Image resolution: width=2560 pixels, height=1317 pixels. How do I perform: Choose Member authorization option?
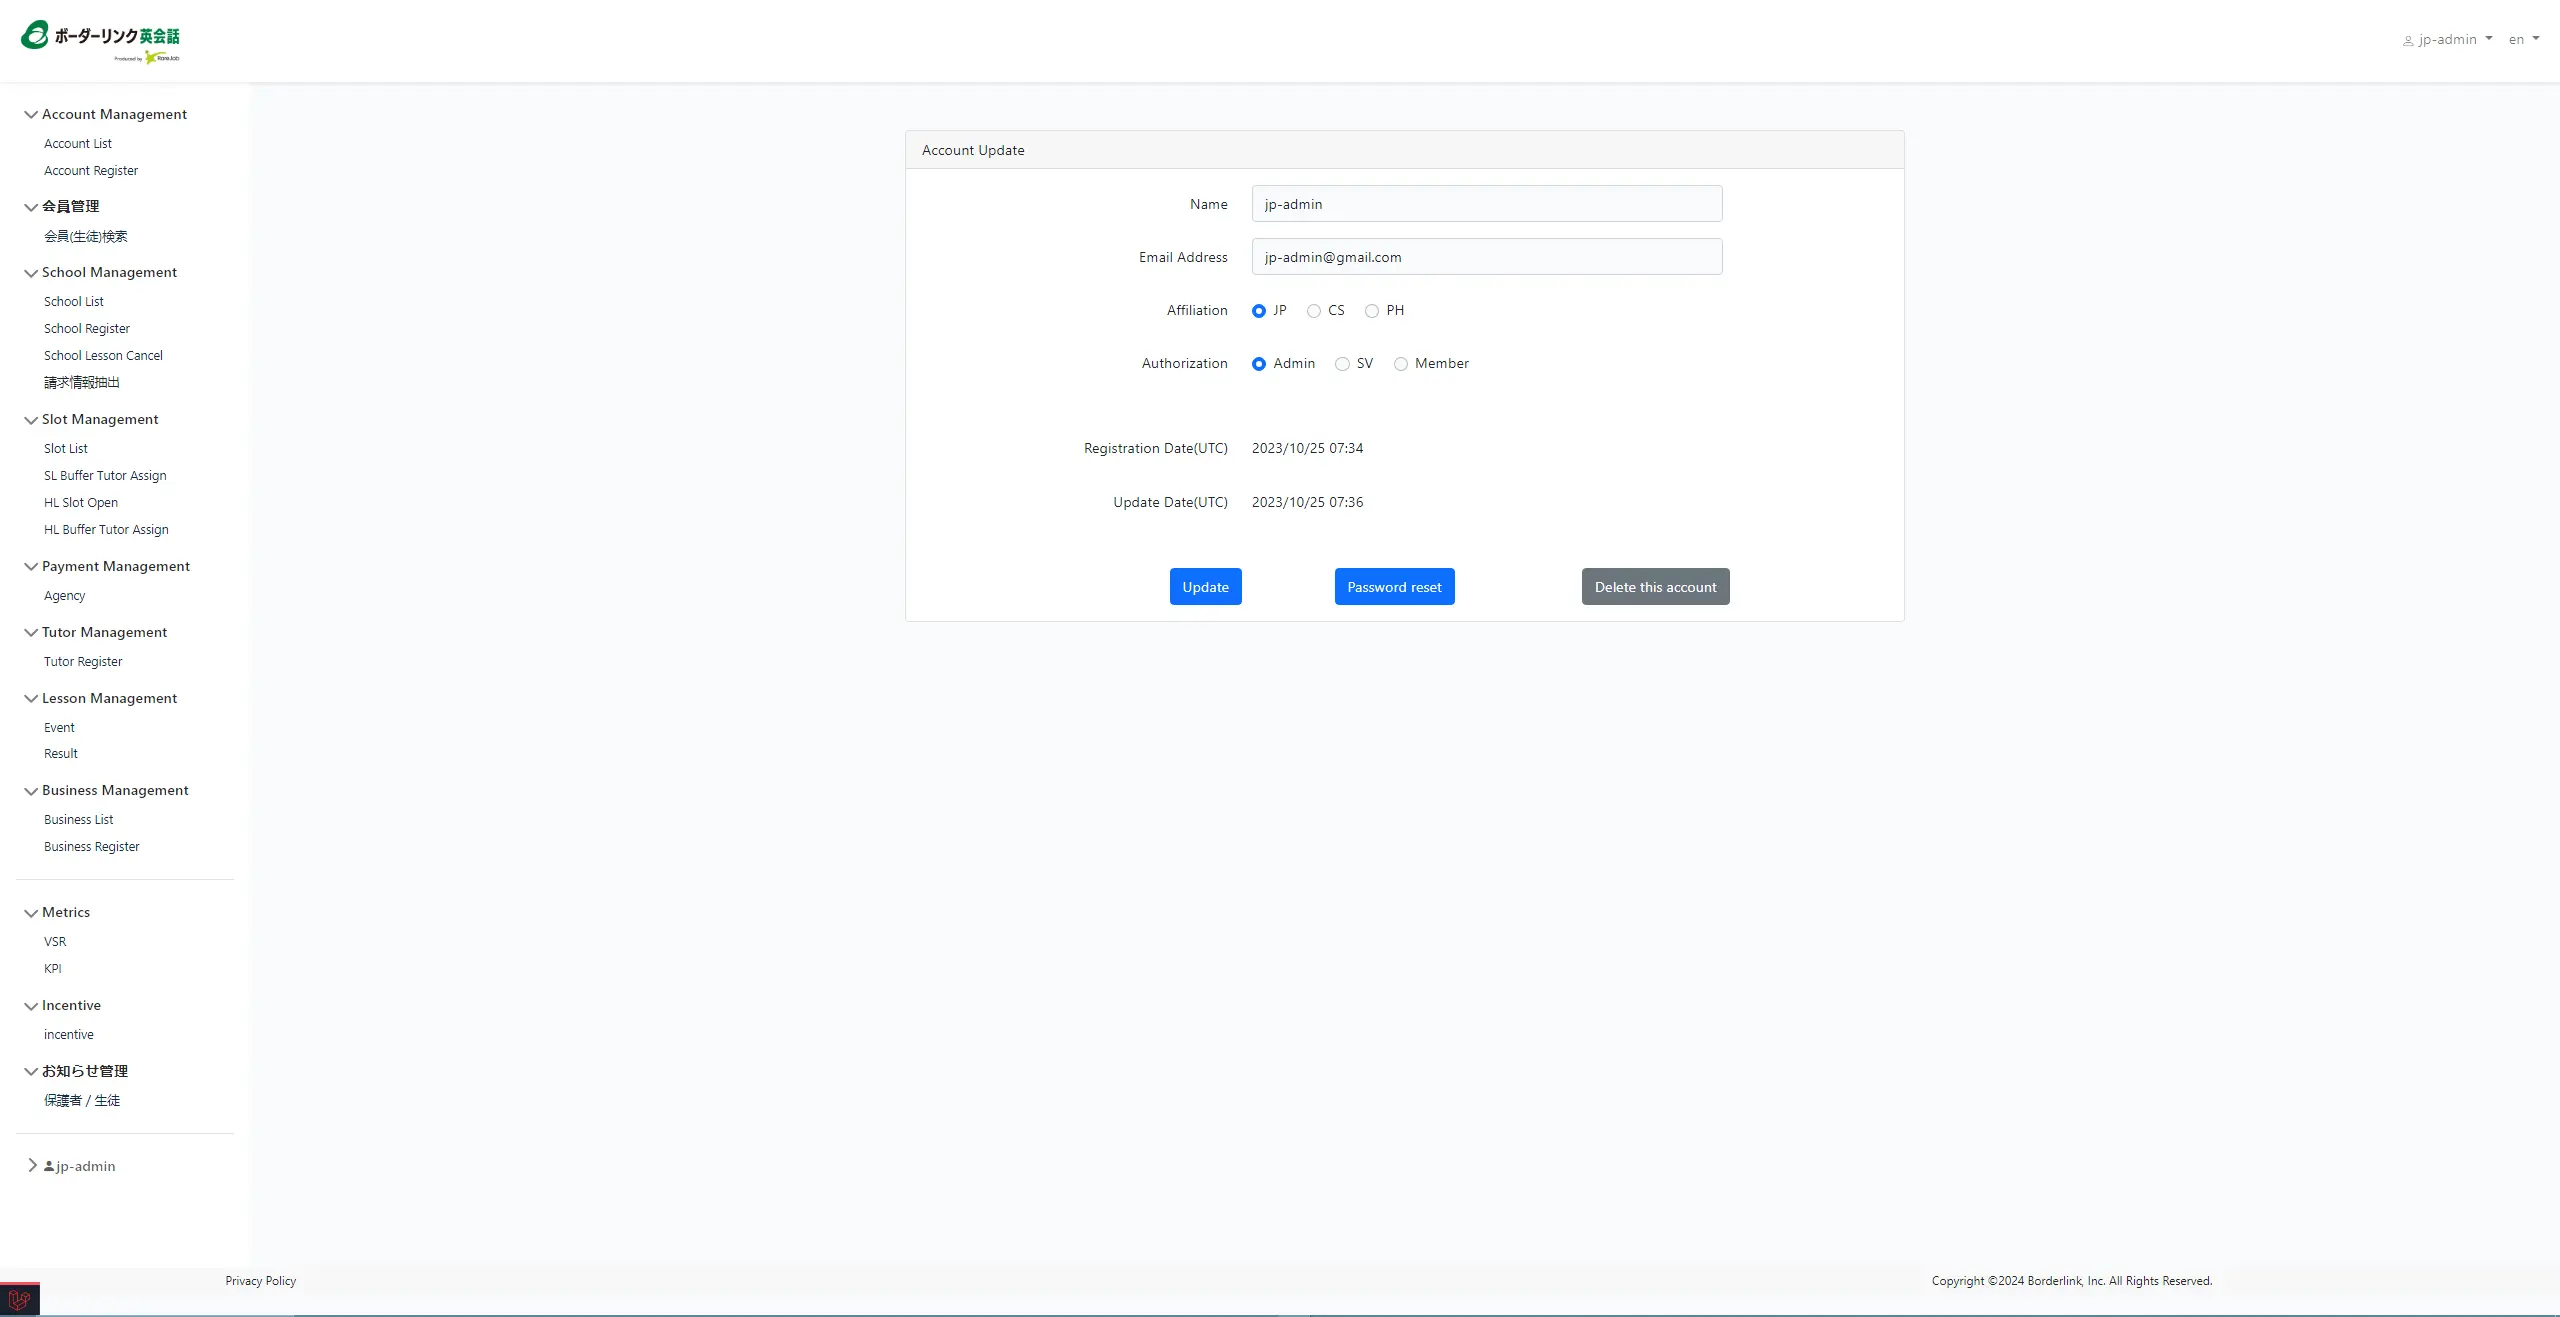(1401, 364)
